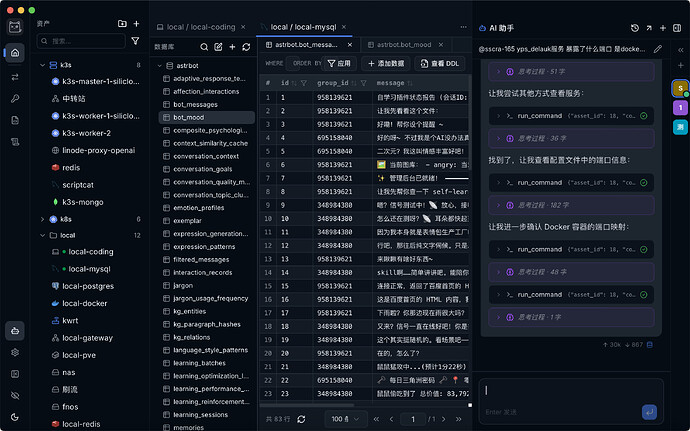The height and width of the screenshot is (431, 690).
Task: Click database search magnifier icon
Action: point(204,47)
